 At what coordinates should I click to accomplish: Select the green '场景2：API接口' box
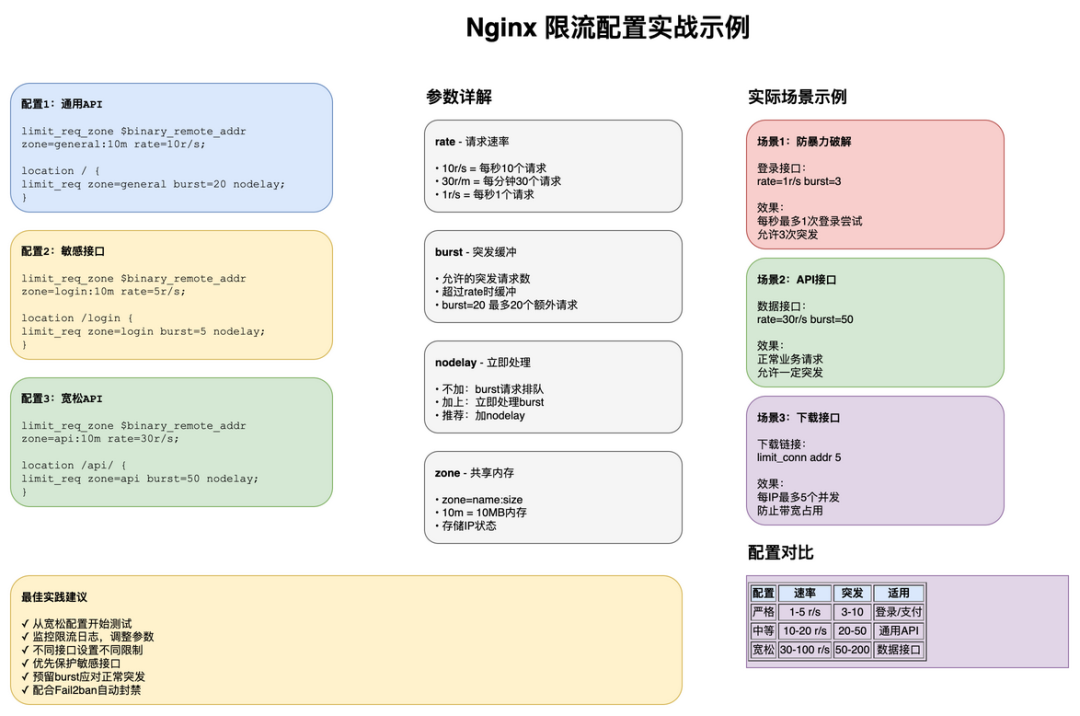pos(874,322)
